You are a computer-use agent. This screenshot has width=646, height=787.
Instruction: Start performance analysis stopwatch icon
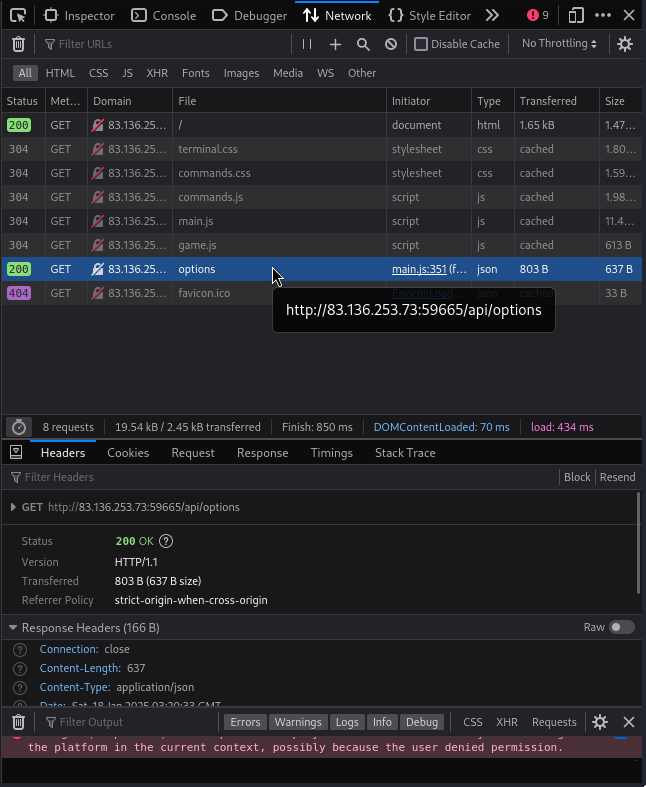[x=18, y=427]
